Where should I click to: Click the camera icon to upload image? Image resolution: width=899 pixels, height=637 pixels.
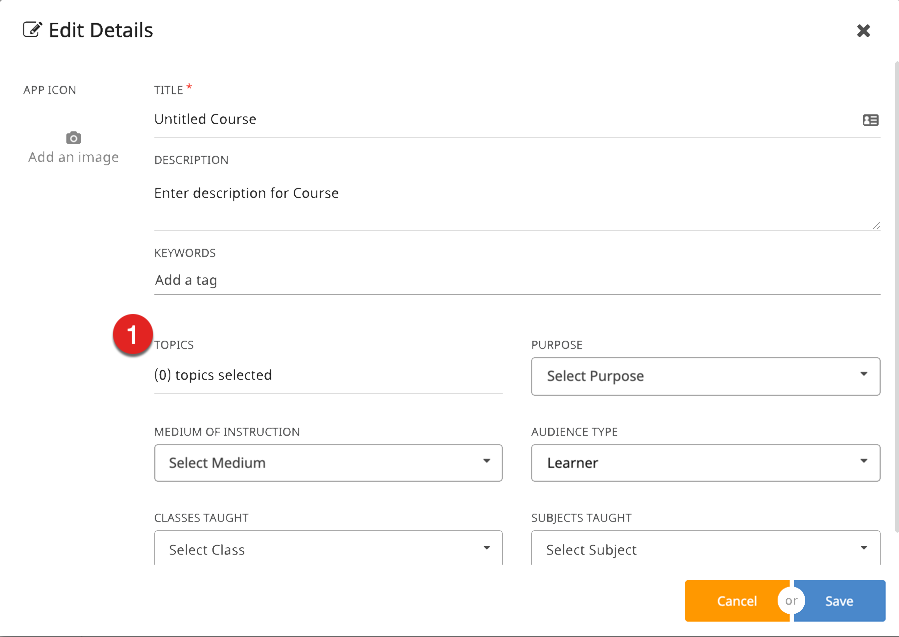click(x=73, y=138)
